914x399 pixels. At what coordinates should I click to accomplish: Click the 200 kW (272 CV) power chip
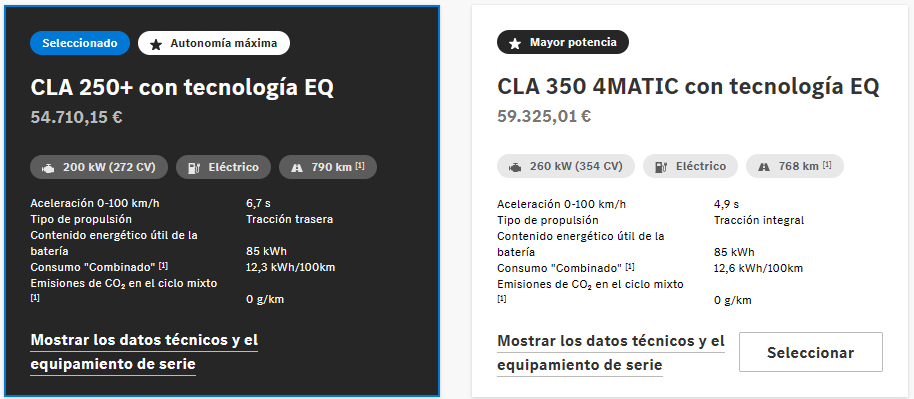99,167
